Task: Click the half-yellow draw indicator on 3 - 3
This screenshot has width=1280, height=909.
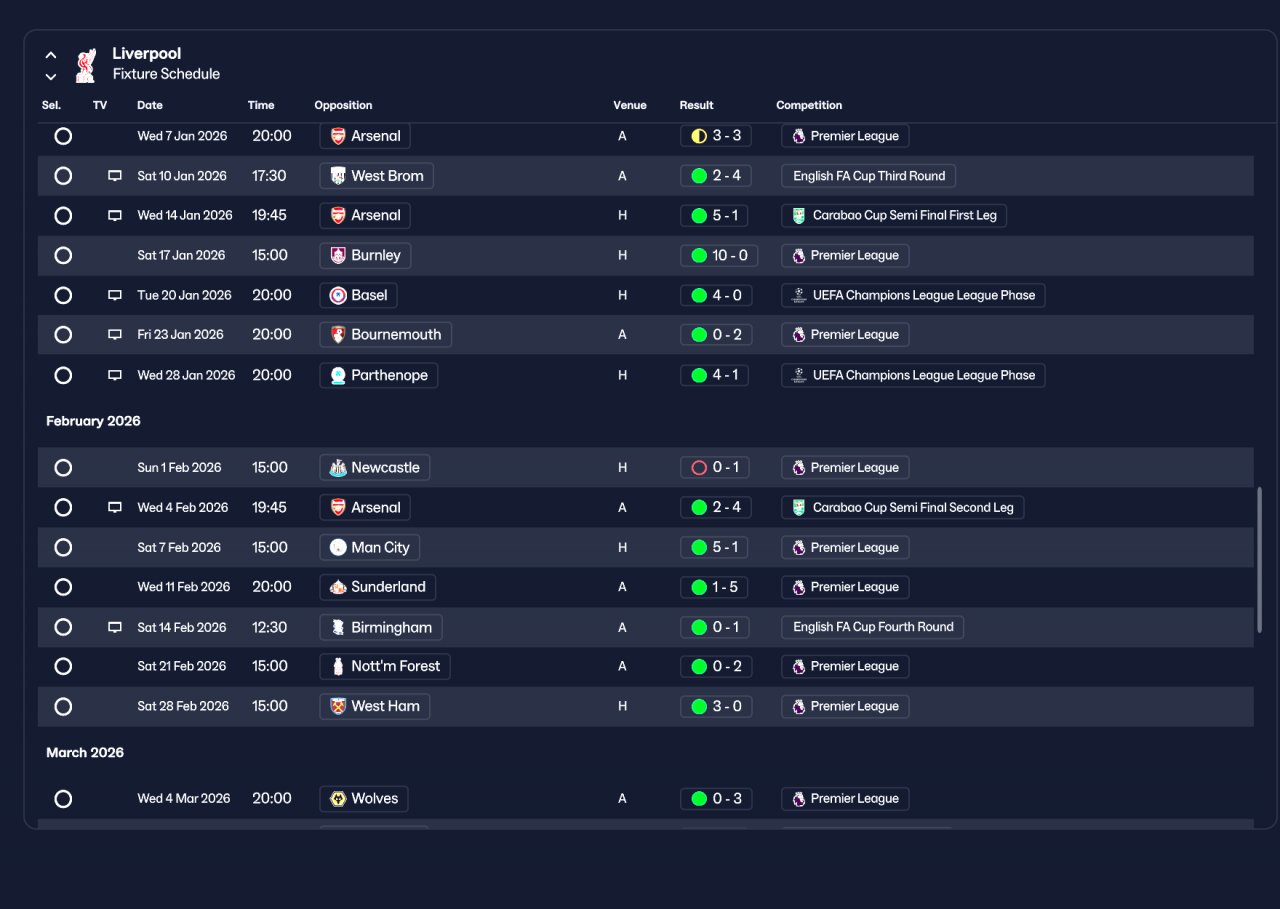Action: 699,136
